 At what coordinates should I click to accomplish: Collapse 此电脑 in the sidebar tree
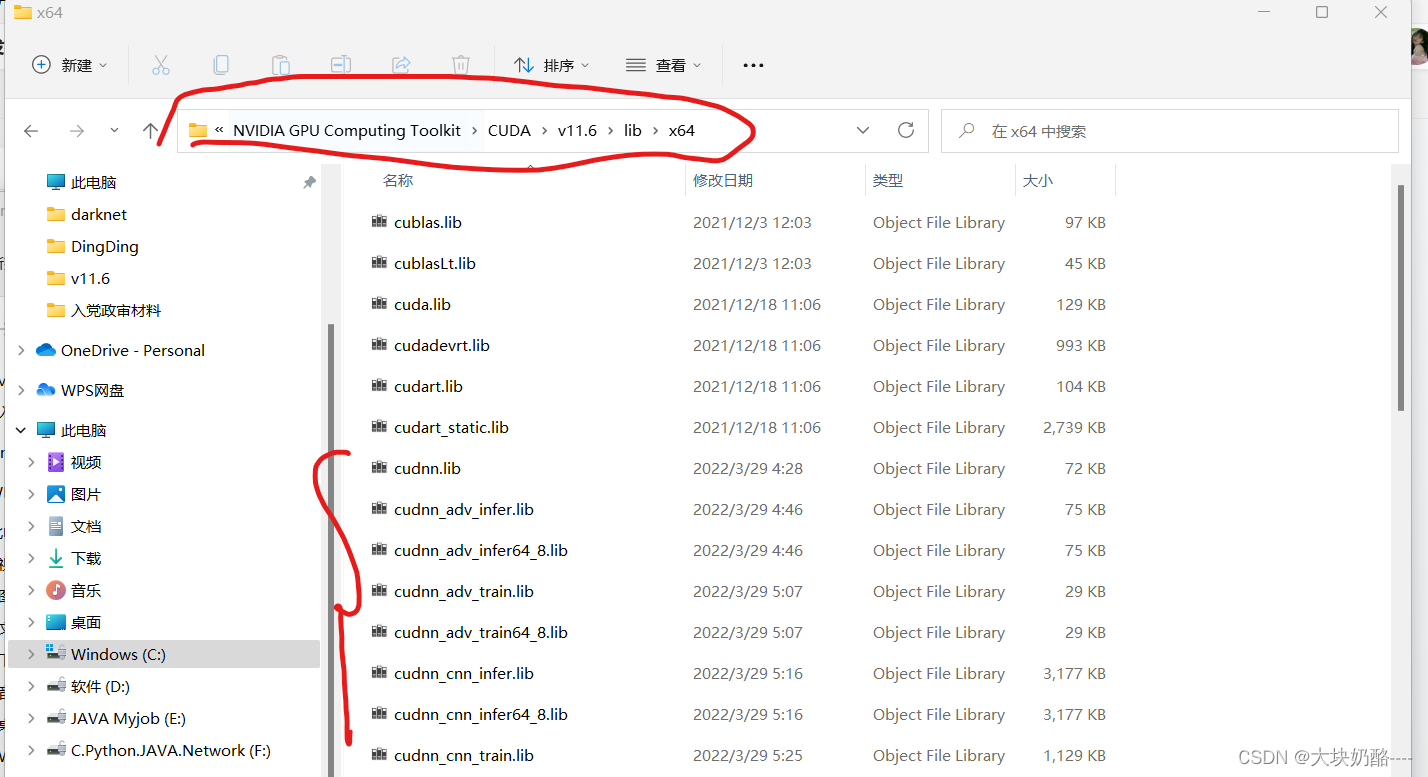20,429
